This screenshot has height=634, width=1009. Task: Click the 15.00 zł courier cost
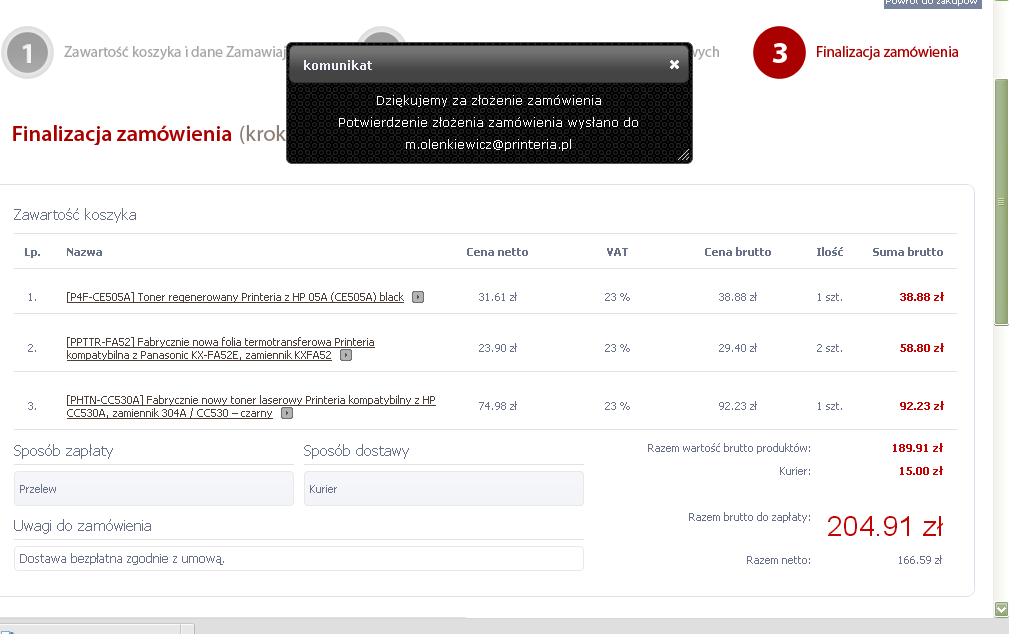[921, 471]
